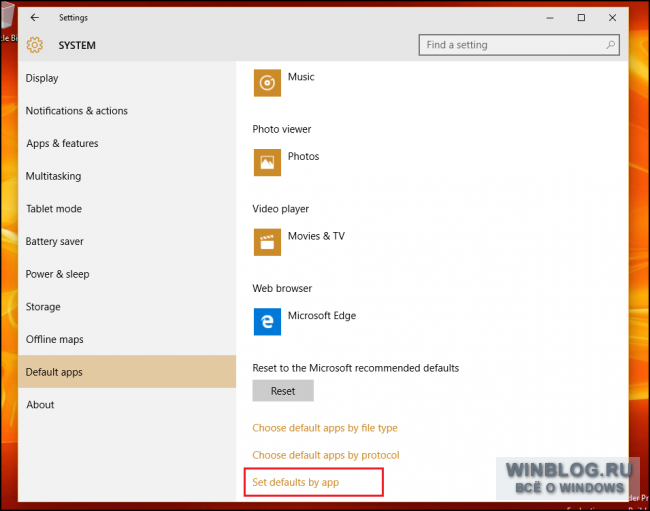Choose the Microsoft Edge label

322,316
